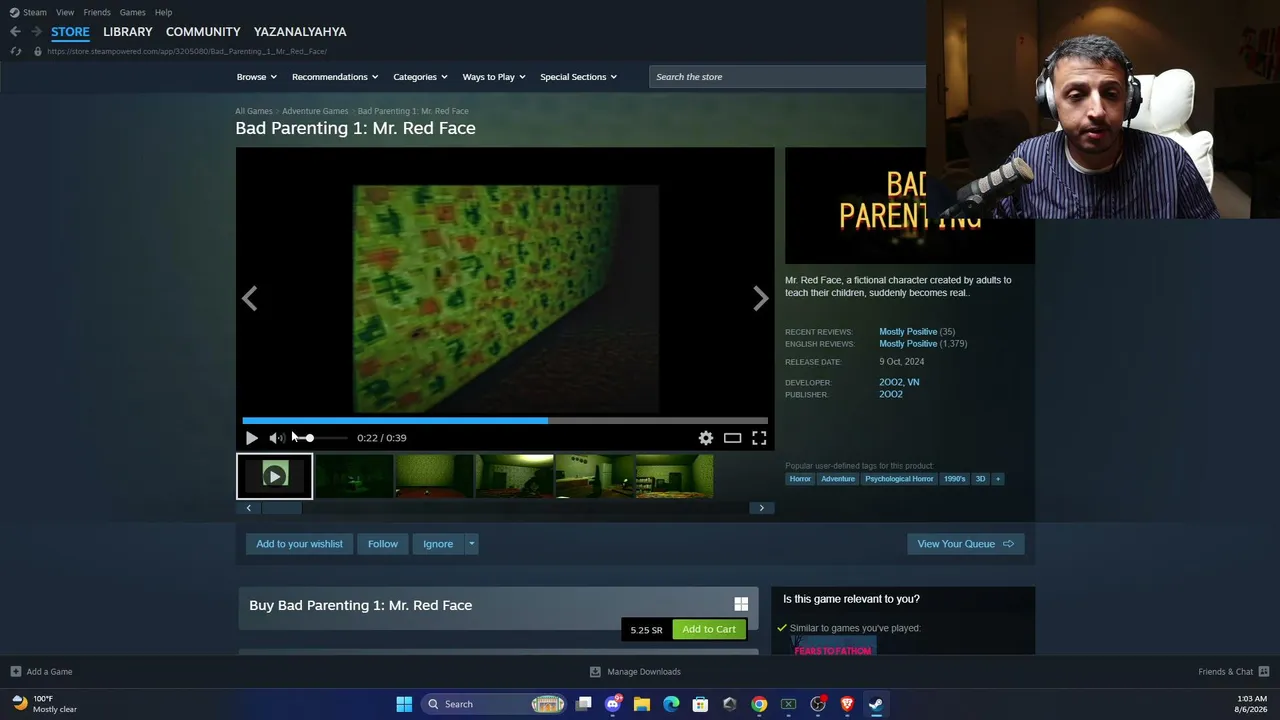Click the Ignore button
1280x720 pixels.
pos(438,544)
